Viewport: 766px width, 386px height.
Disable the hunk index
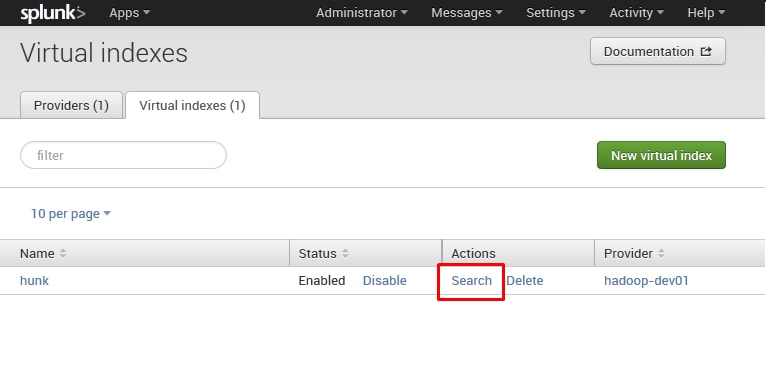pyautogui.click(x=384, y=280)
